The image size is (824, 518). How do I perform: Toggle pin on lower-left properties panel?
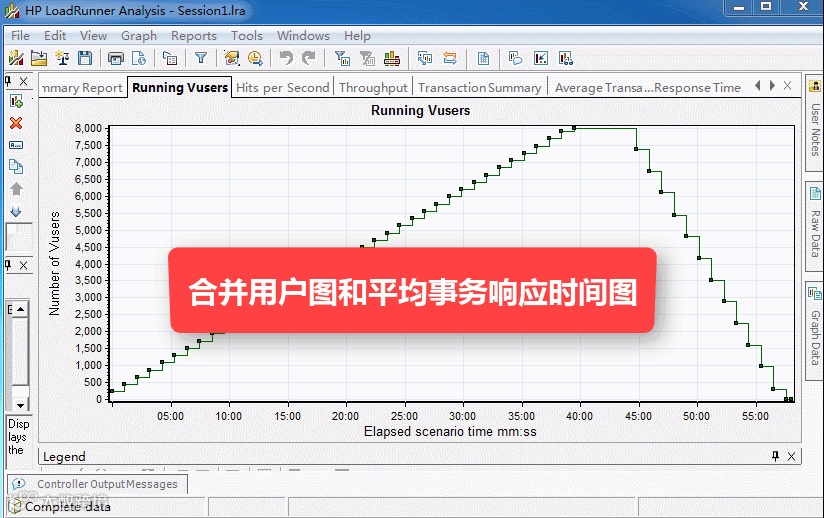point(8,265)
